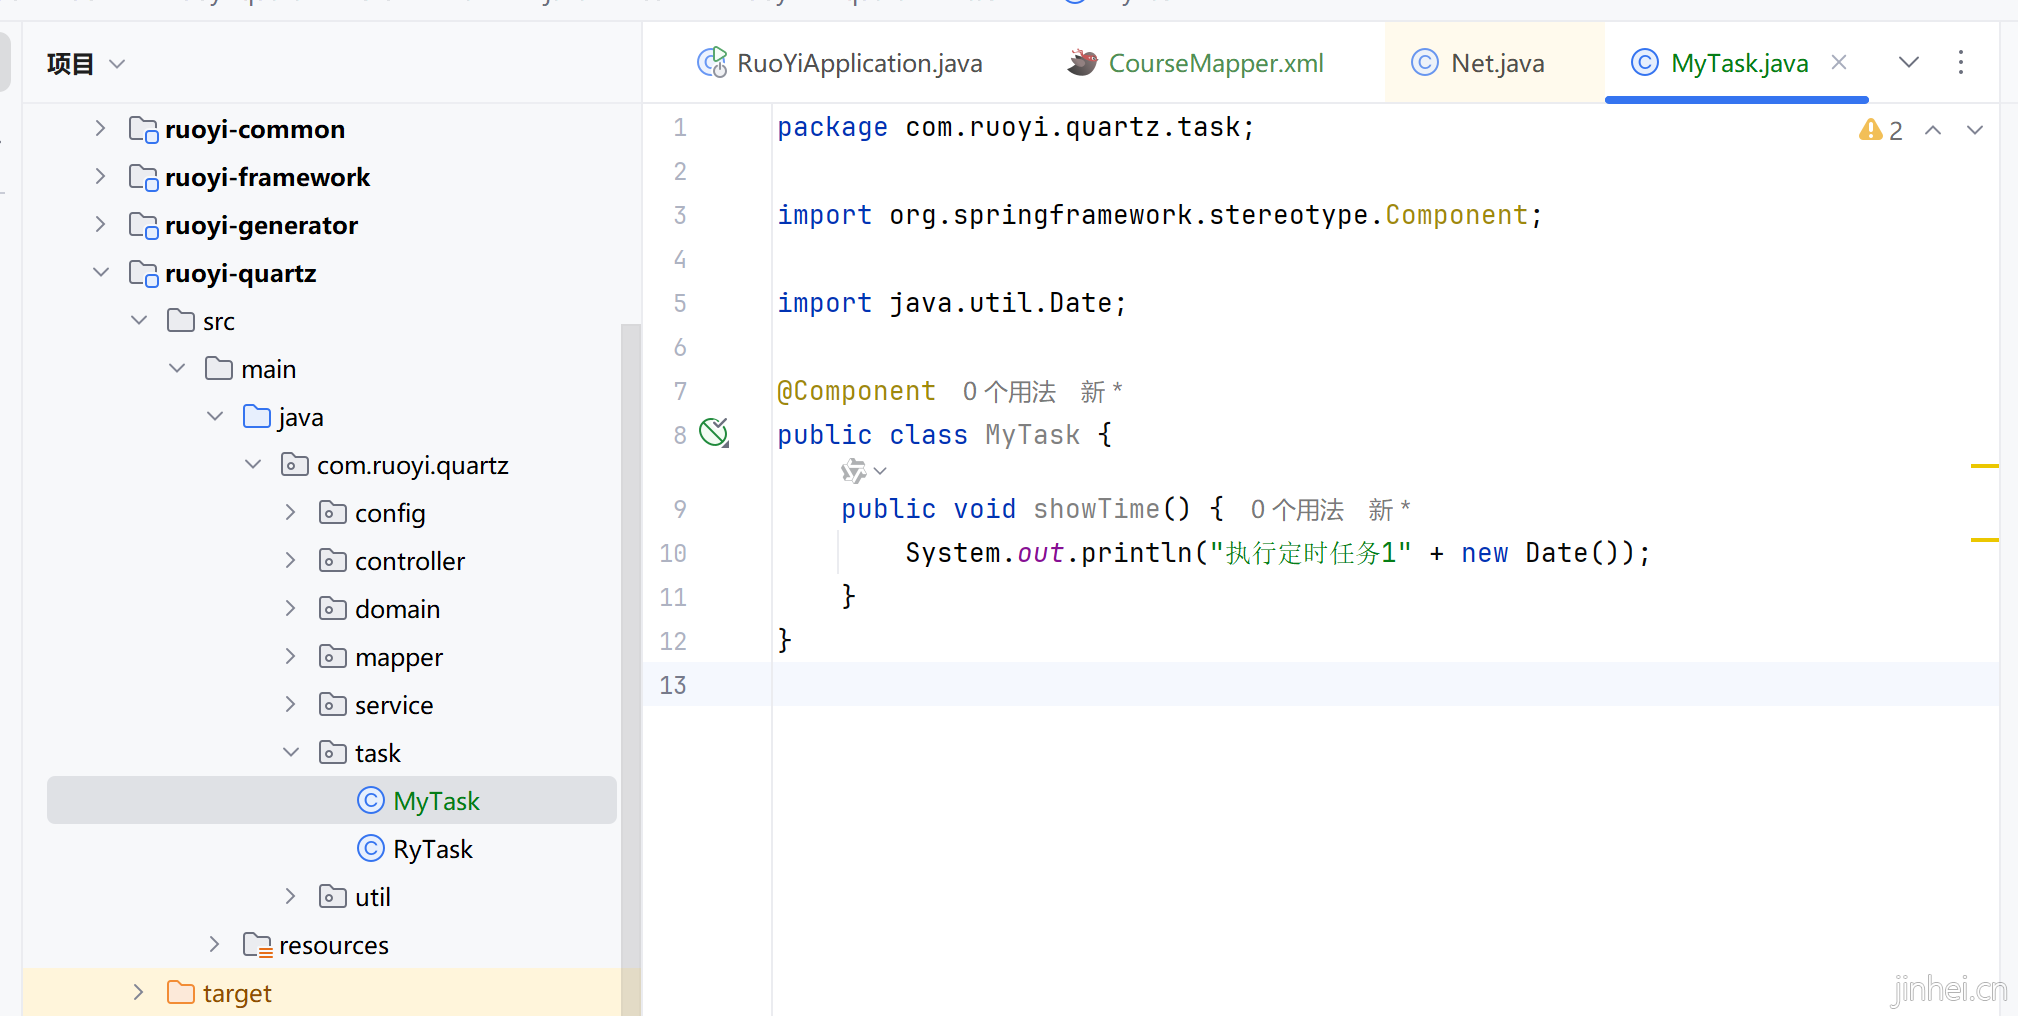Click the config package icon

coord(333,512)
